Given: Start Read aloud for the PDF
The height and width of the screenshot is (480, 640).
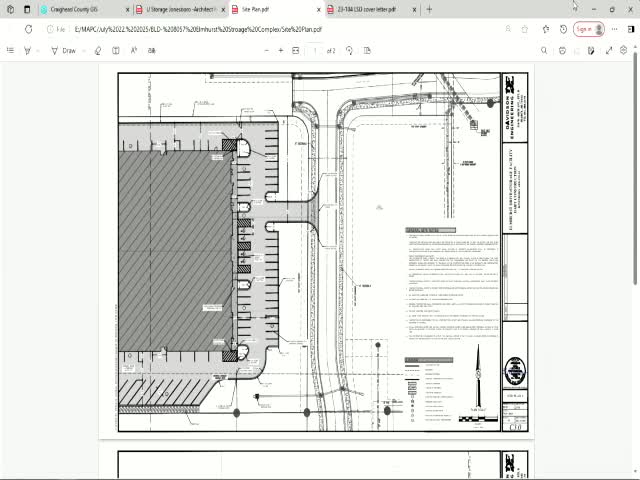Looking at the screenshot, I should (x=134, y=51).
